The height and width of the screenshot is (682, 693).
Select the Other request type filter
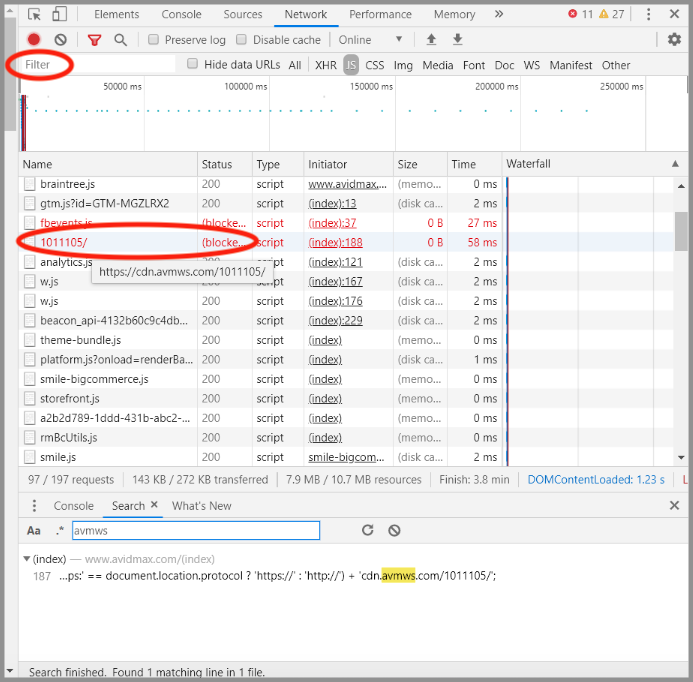(616, 65)
